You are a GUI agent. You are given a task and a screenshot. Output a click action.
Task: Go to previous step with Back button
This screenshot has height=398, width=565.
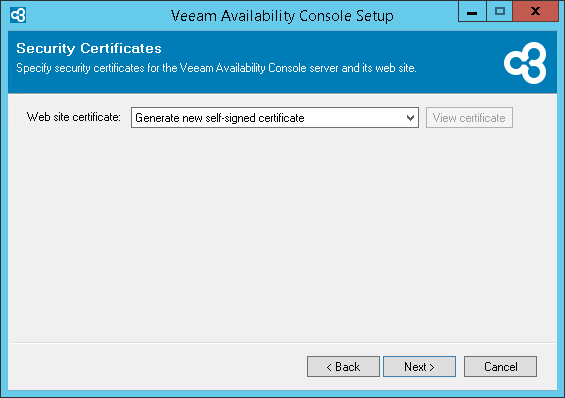[343, 367]
